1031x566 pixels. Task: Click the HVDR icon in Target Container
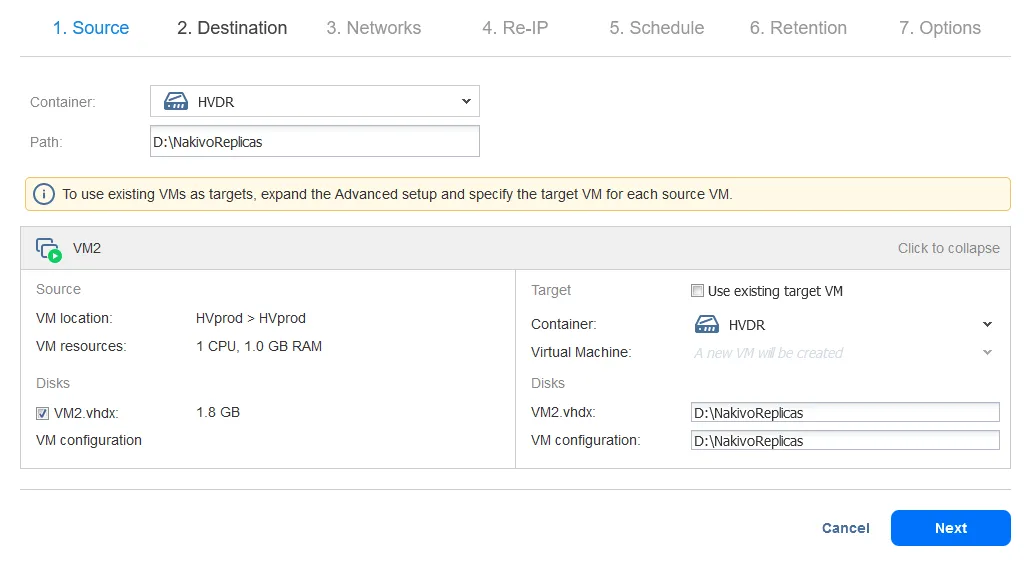[x=707, y=324]
